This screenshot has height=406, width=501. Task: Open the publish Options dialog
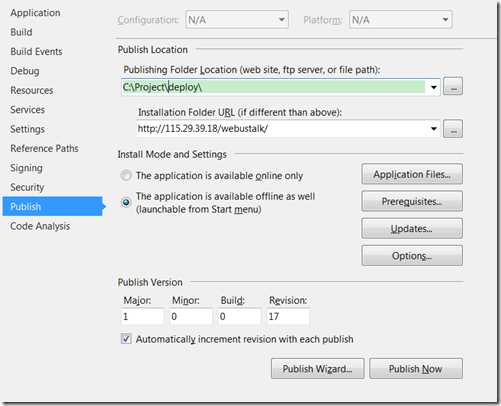pos(412,256)
